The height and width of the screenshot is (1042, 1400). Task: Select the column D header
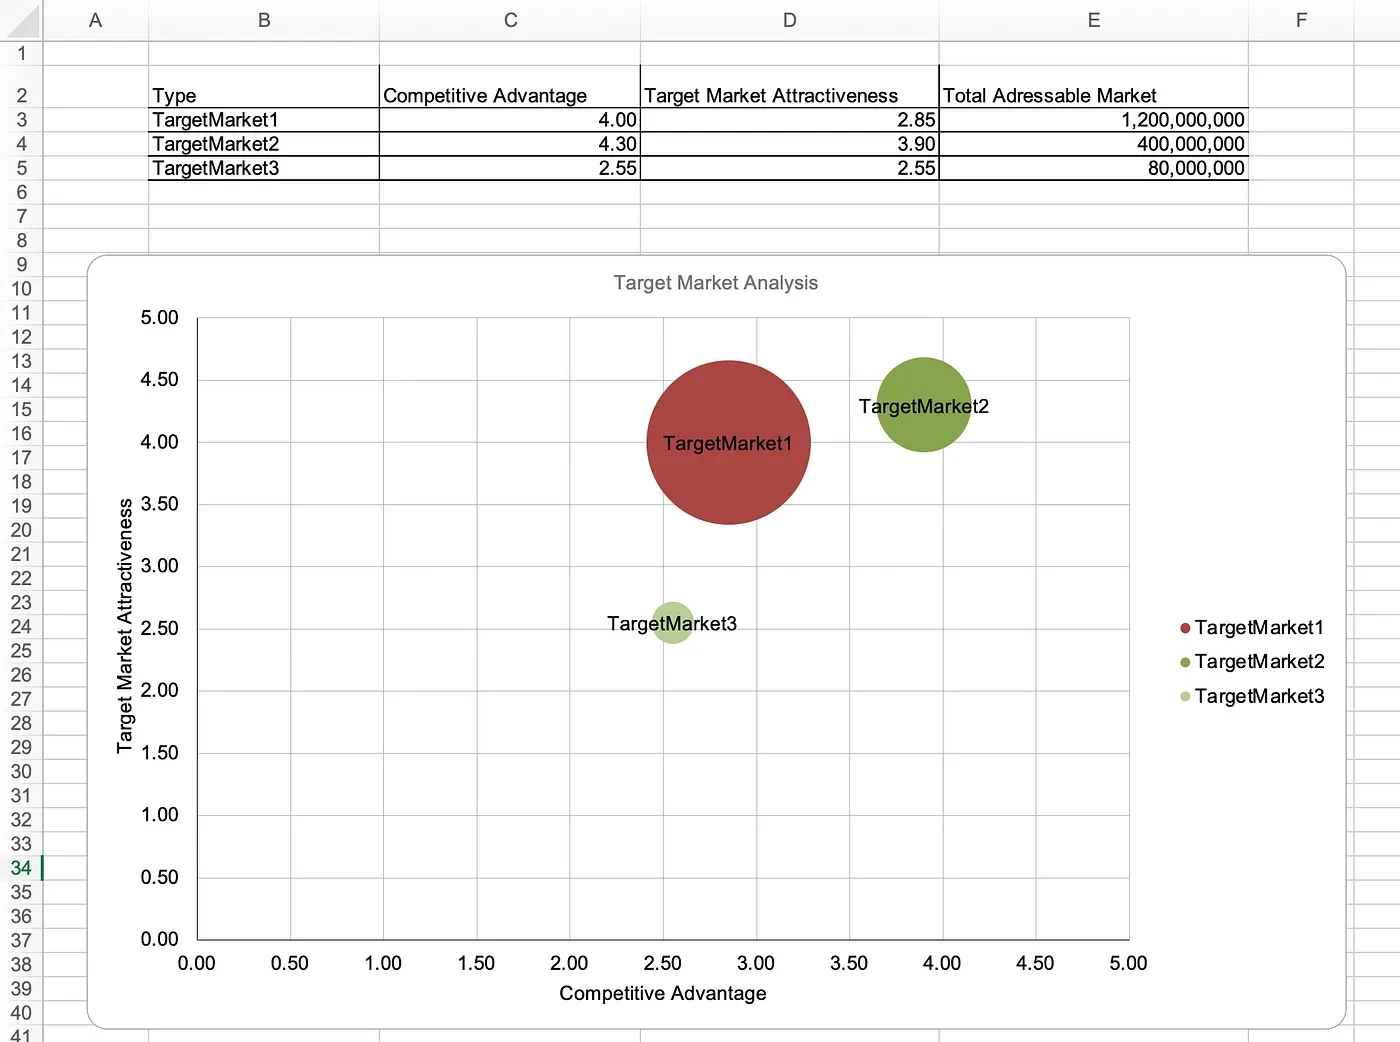pyautogui.click(x=789, y=20)
